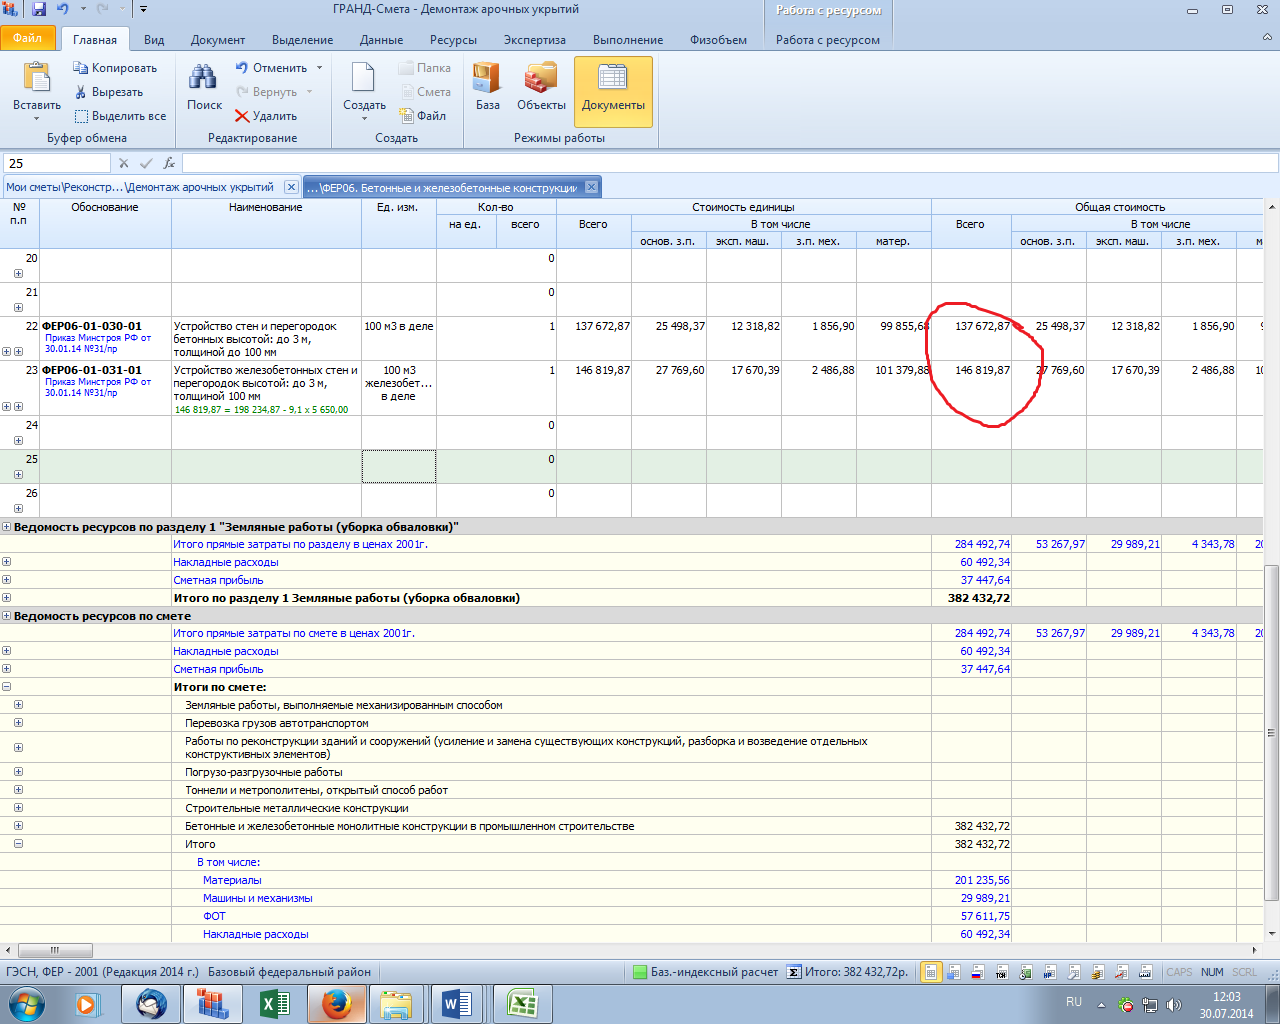This screenshot has width=1280, height=1024.
Task: Open the Экспертиза ribbon tab
Action: (x=534, y=40)
